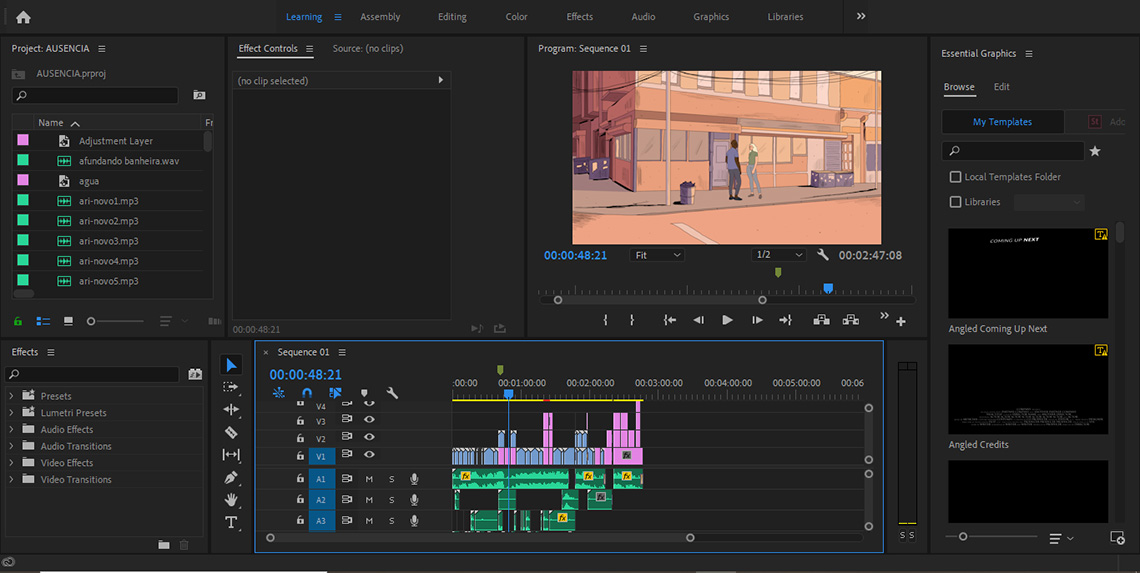Mute audio track A1
1140x573 pixels.
[369, 479]
